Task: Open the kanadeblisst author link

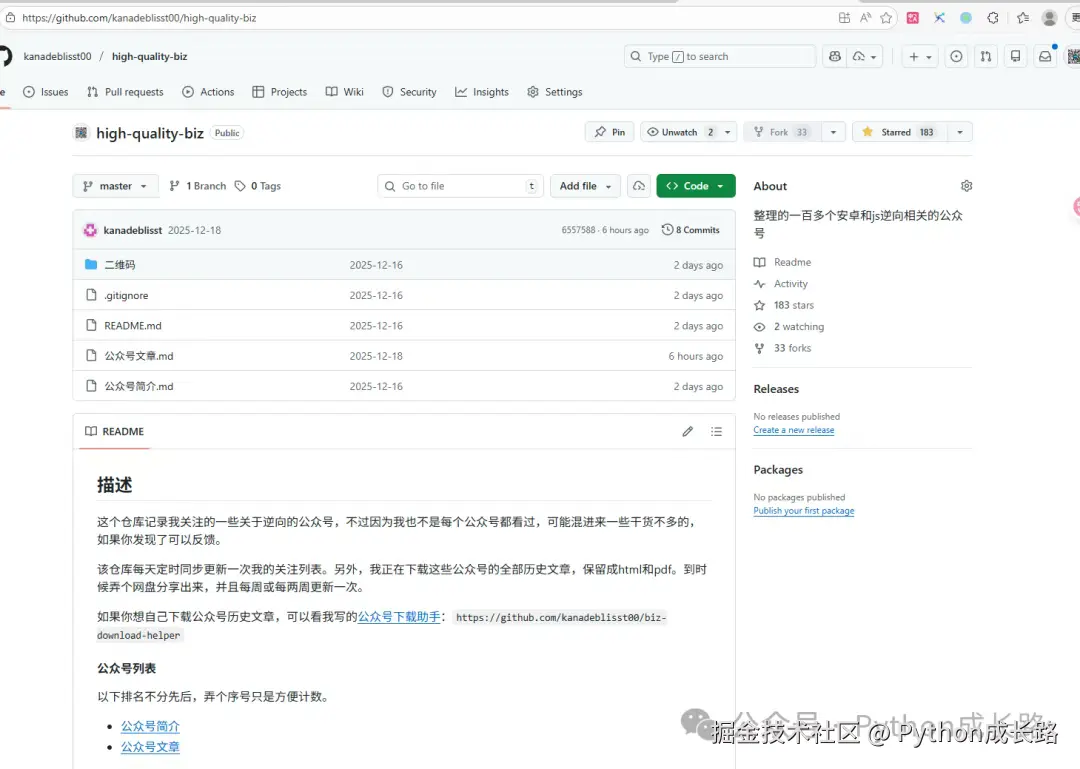Action: tap(132, 230)
